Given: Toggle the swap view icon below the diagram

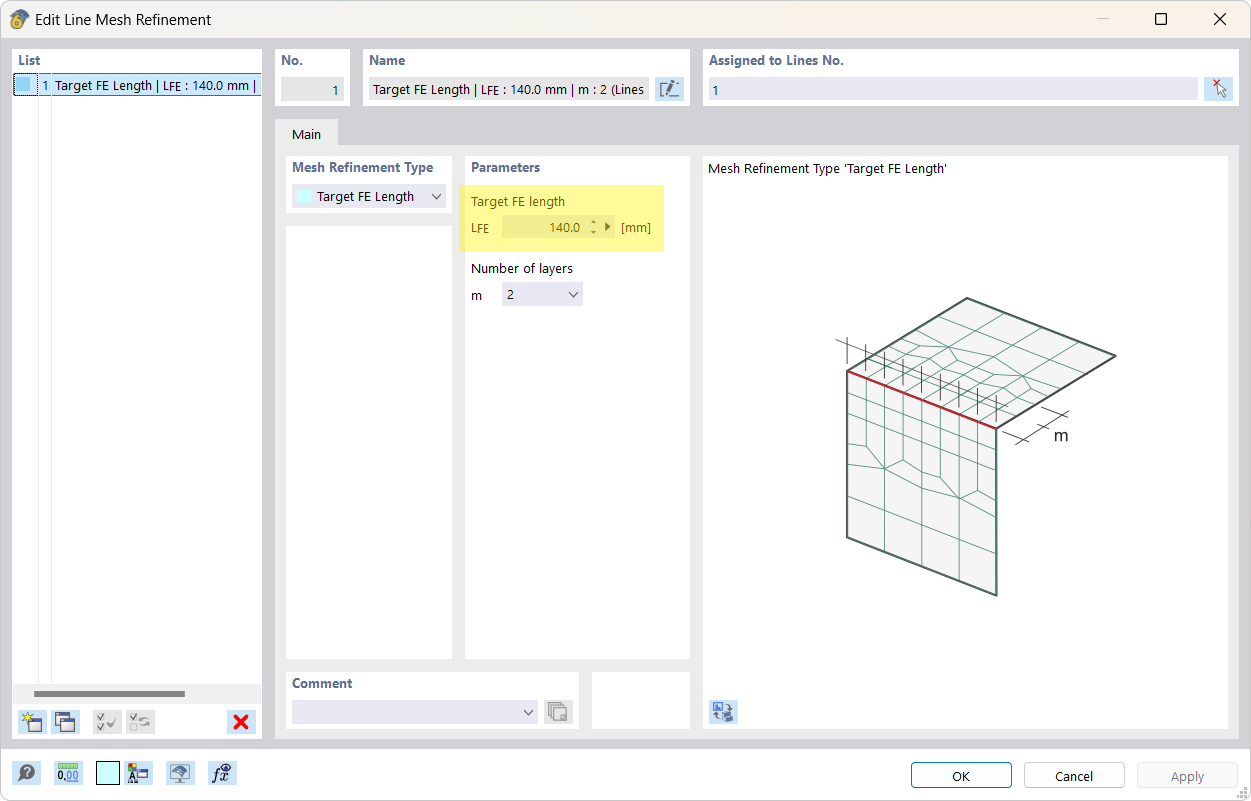Looking at the screenshot, I should point(723,711).
